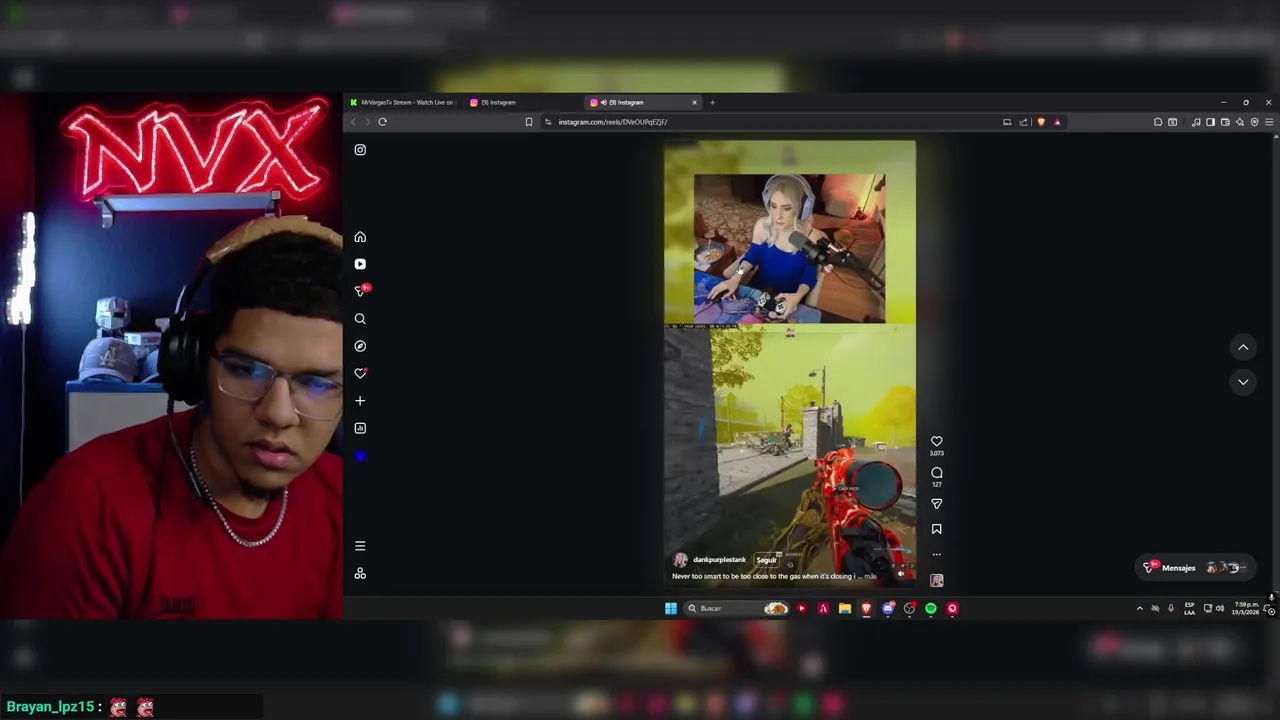Click the browser forward arrow
The image size is (1280, 720).
[x=367, y=122]
